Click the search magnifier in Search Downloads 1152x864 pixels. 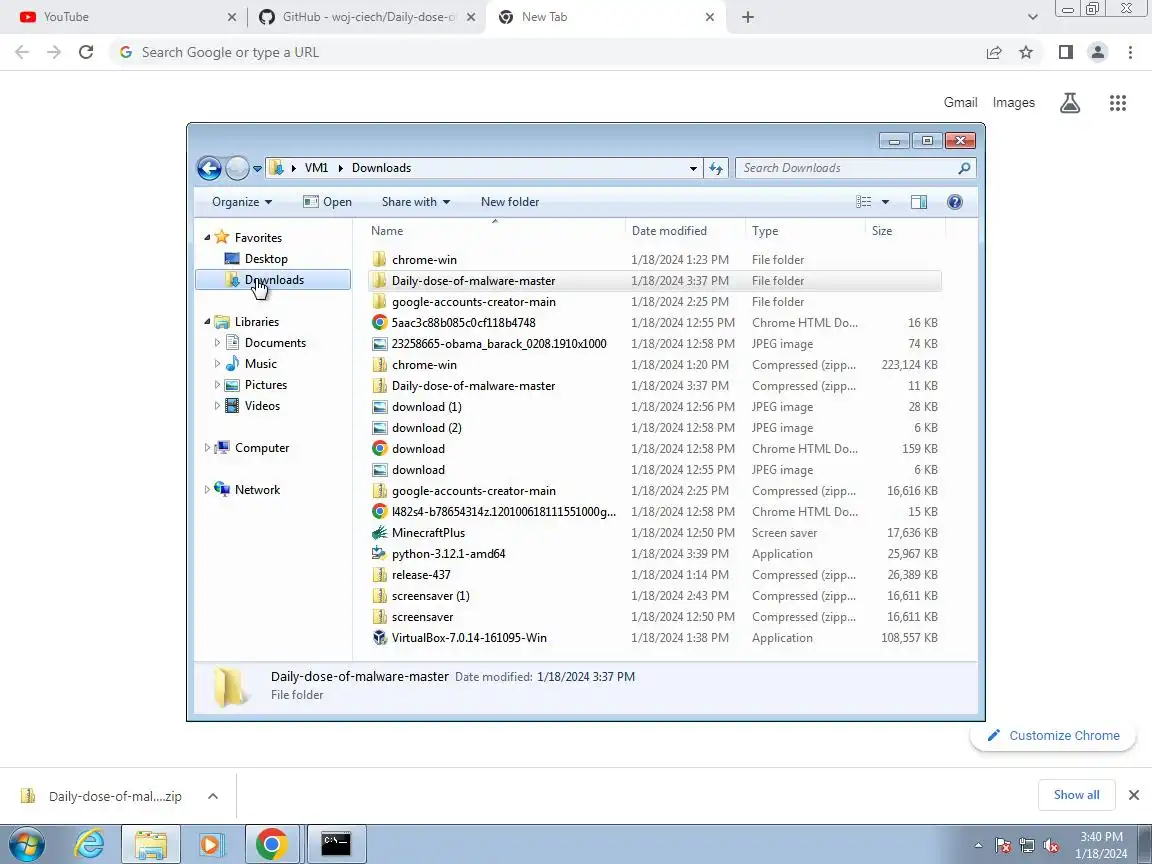coord(964,168)
